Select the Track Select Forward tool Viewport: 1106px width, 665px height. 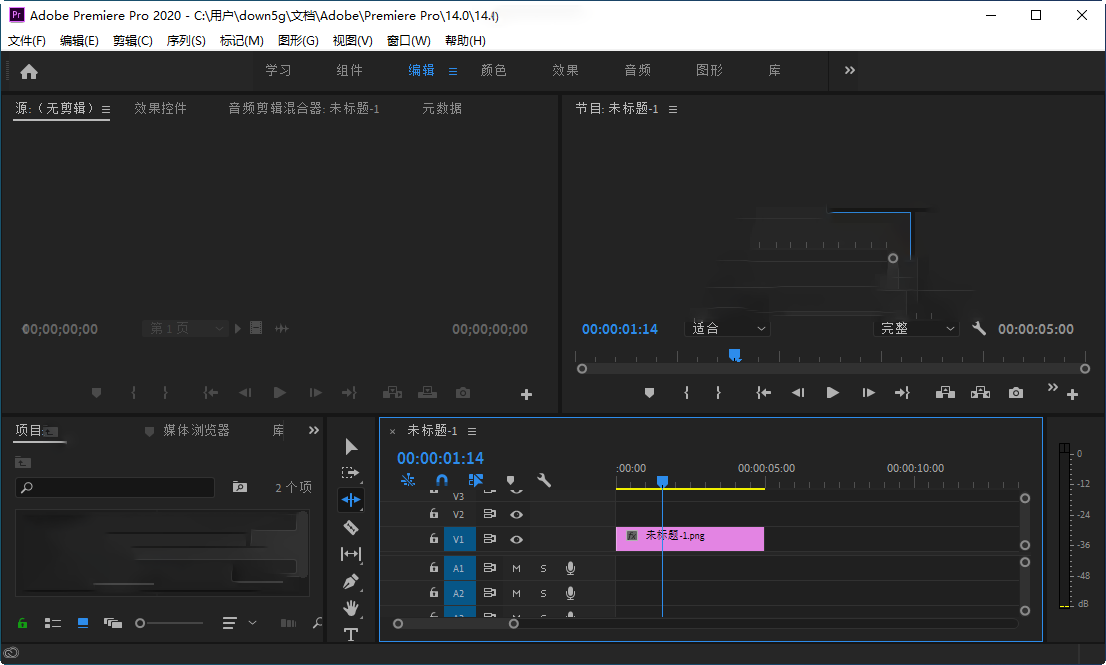(351, 472)
